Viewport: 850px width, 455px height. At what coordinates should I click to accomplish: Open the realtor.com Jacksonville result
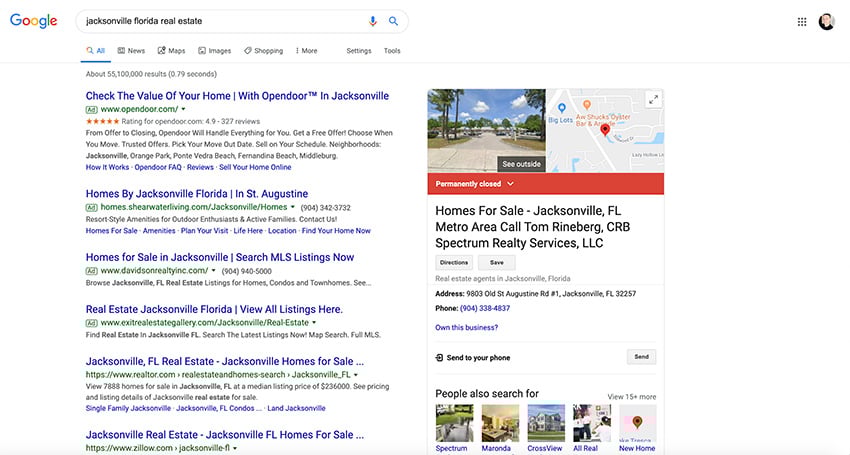tap(224, 361)
